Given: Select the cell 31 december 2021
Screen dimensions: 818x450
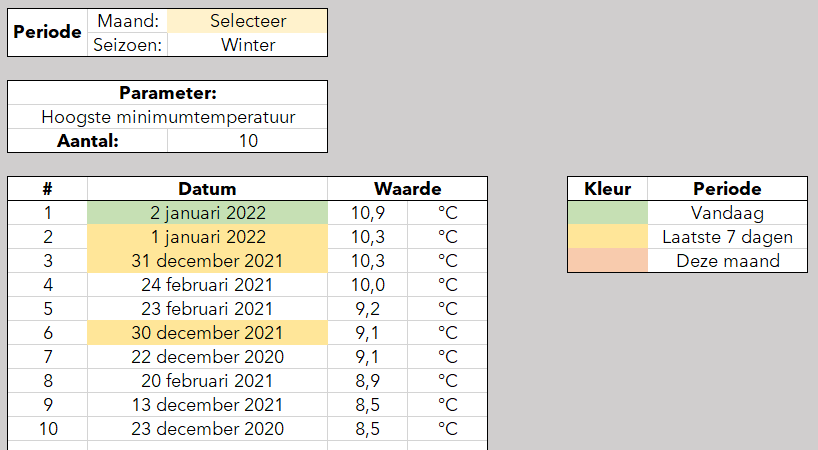Looking at the screenshot, I should 207,261.
